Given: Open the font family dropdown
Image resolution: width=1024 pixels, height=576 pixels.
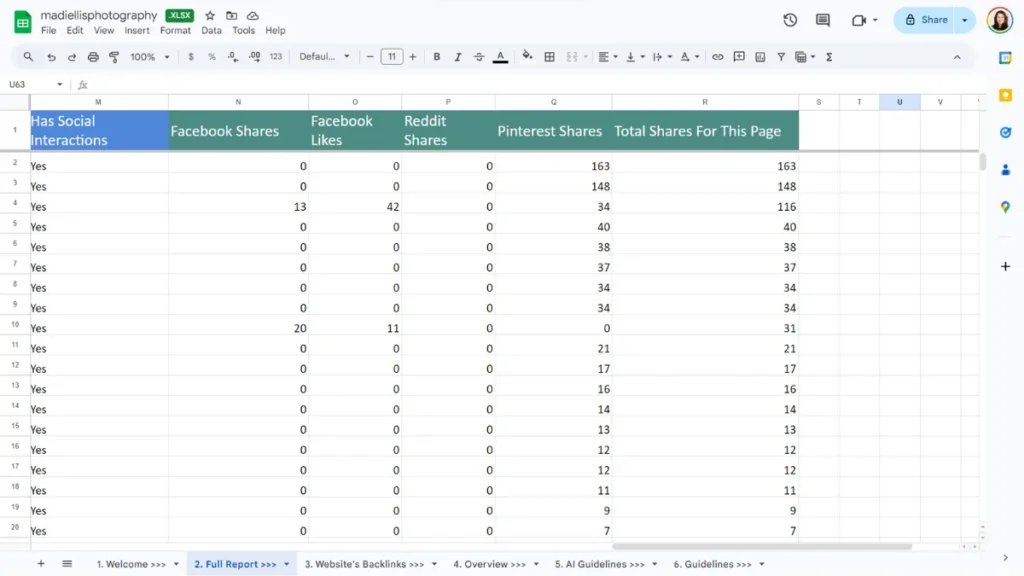Looking at the screenshot, I should click(x=325, y=57).
